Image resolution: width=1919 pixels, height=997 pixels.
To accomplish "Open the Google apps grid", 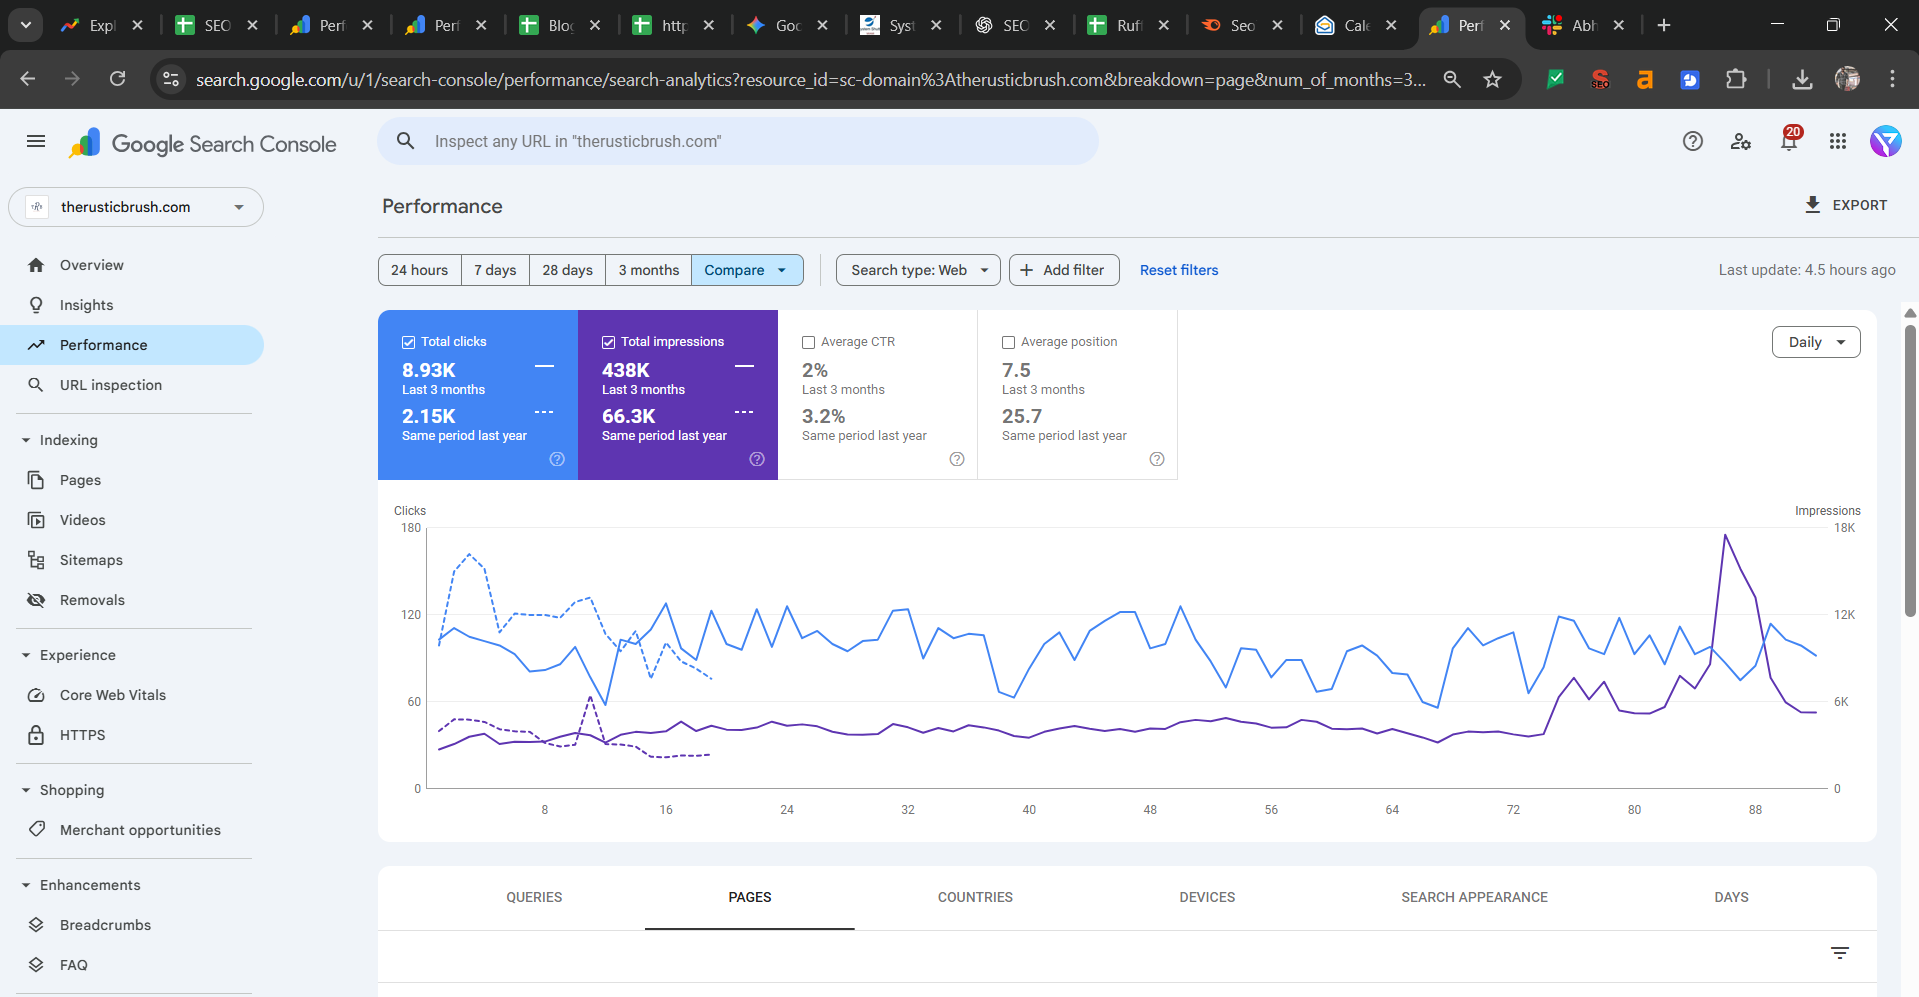I will [1838, 142].
